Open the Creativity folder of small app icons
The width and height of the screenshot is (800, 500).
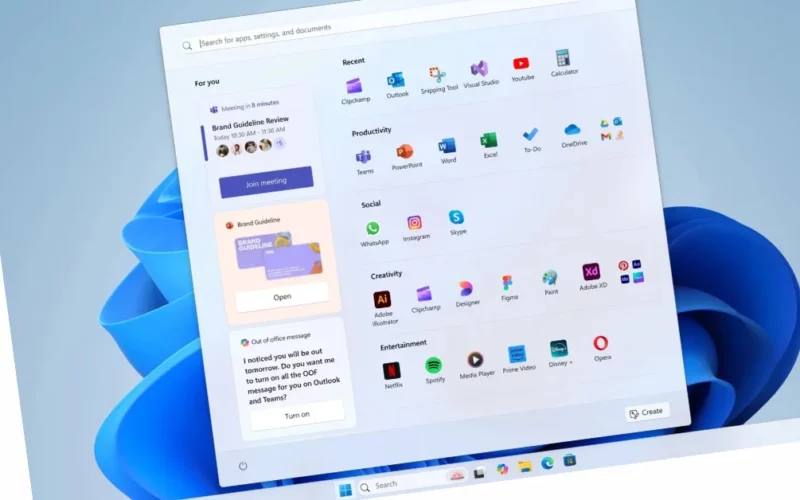coord(631,271)
